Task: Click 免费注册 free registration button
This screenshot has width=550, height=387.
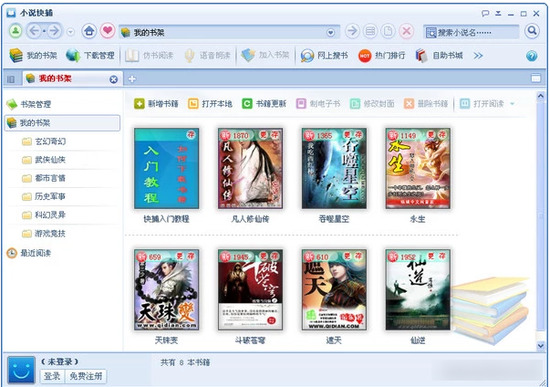Action: click(86, 376)
